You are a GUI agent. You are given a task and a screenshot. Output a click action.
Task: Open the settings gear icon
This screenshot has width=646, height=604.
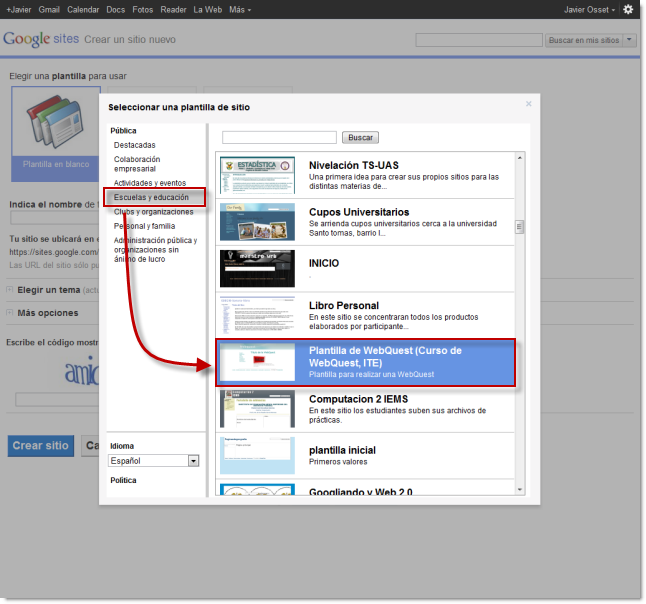coord(628,9)
